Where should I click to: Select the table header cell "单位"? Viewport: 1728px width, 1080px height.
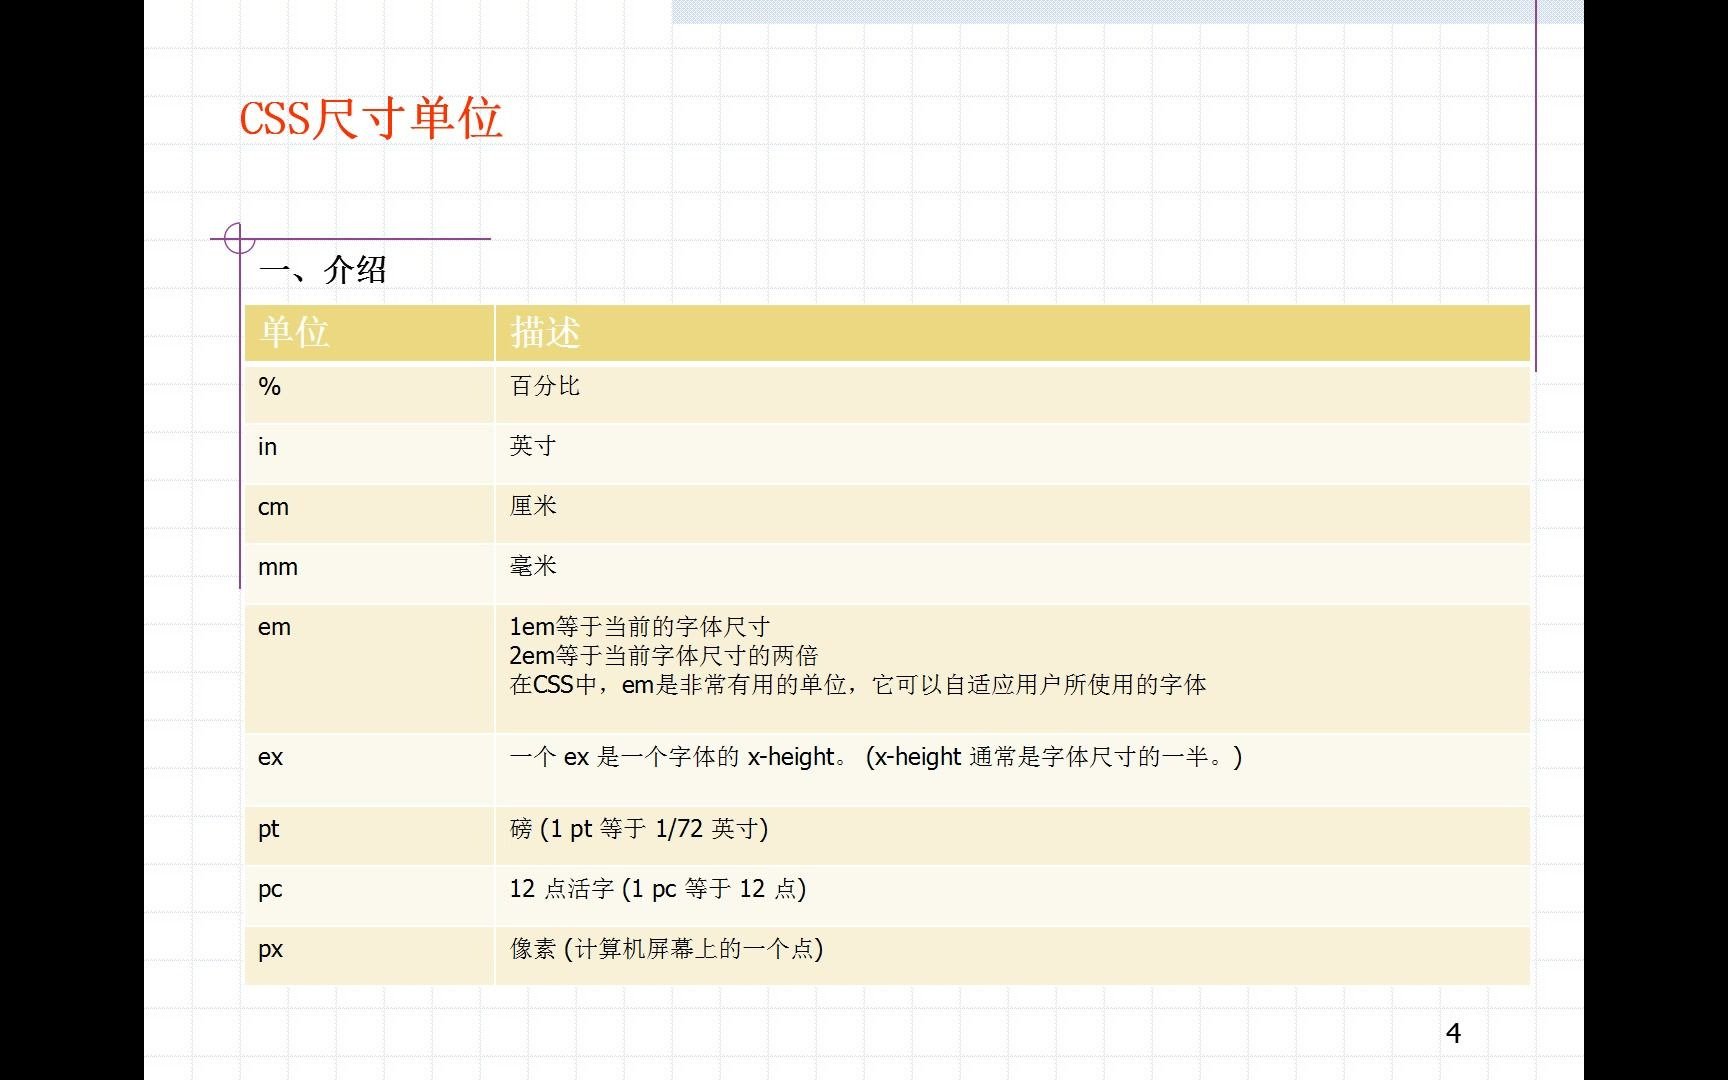(369, 332)
